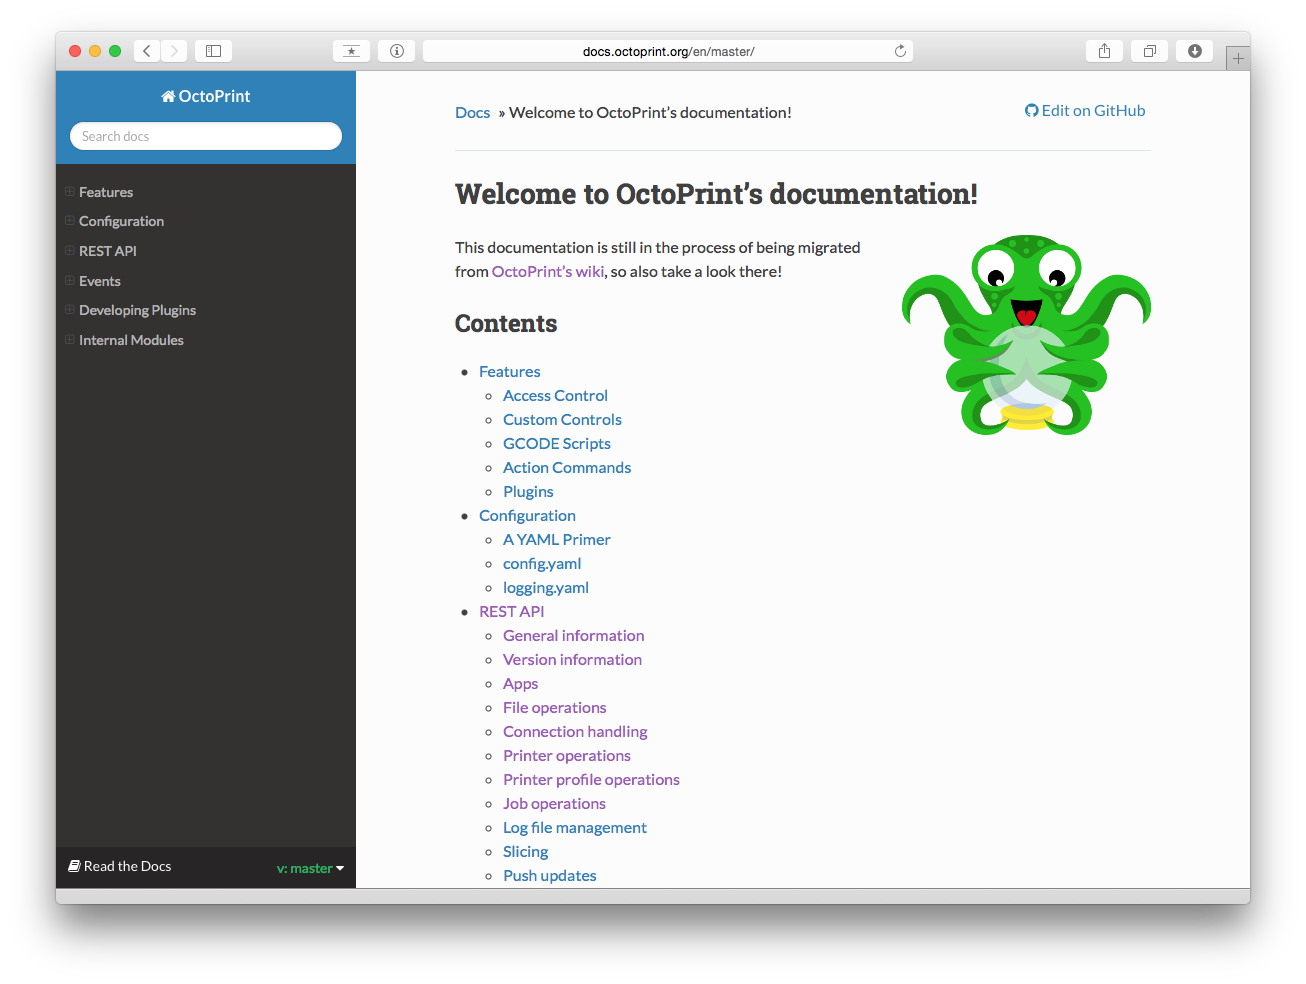The width and height of the screenshot is (1306, 984).
Task: Expand the Features sidebar section
Action: click(x=70, y=191)
